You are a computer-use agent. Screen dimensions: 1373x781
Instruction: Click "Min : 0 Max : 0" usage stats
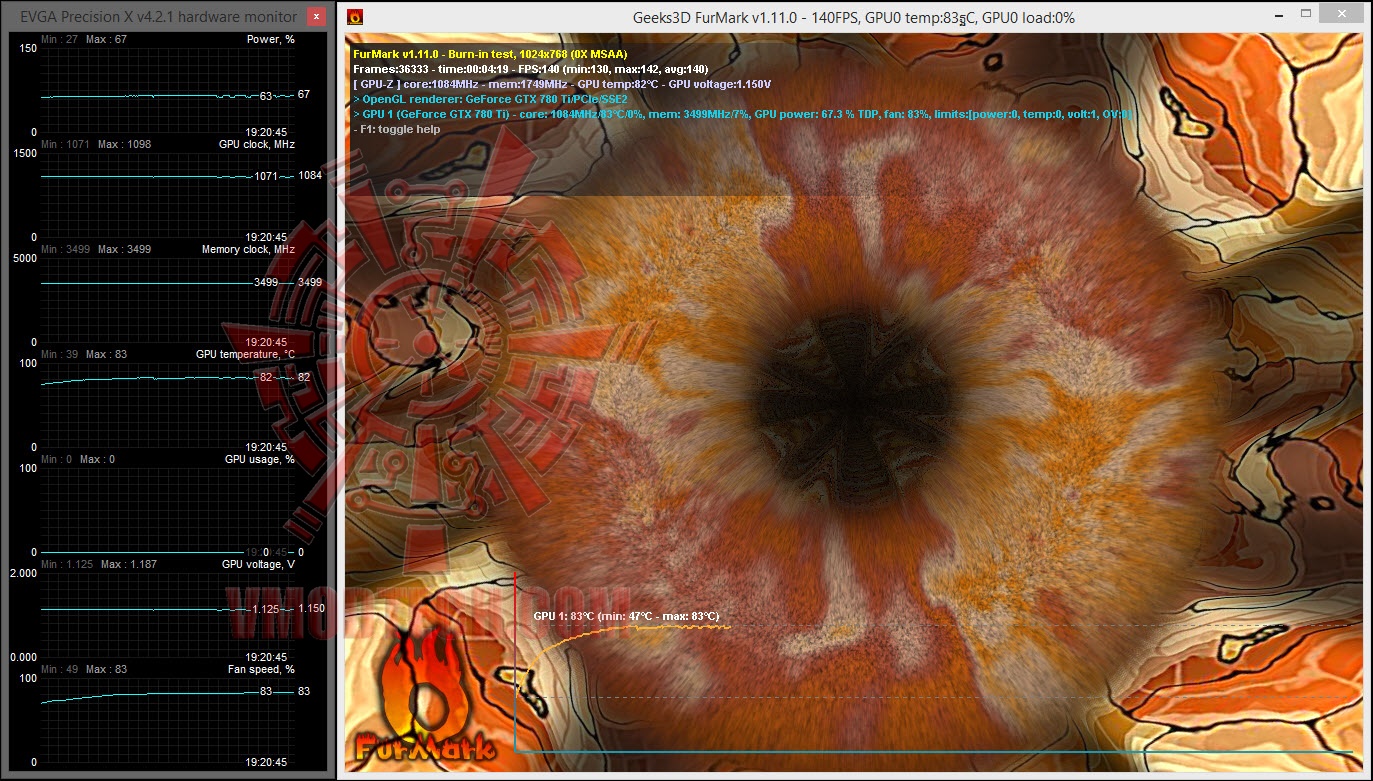[78, 459]
